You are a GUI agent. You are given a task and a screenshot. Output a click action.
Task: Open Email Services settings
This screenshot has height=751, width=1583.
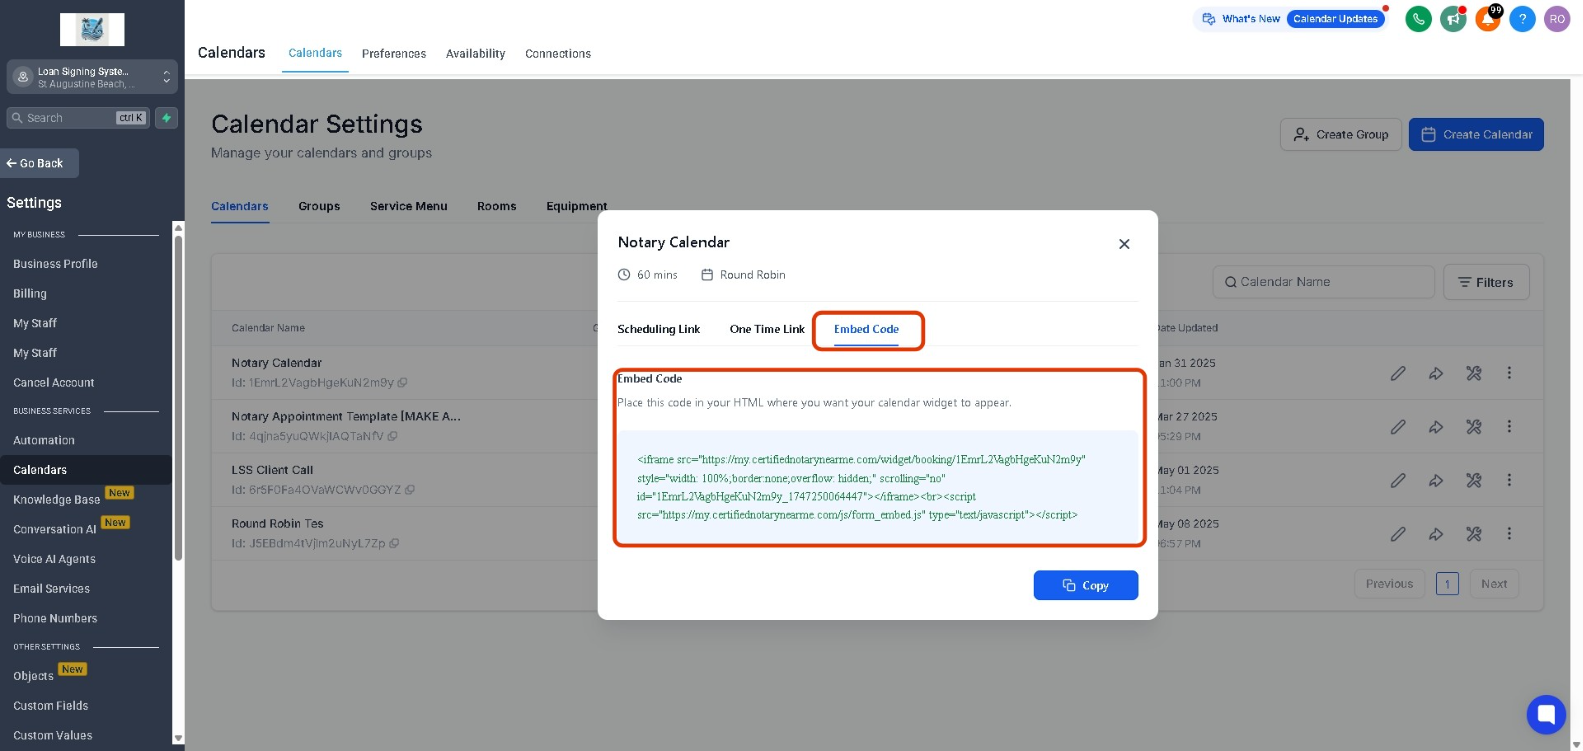[51, 589]
